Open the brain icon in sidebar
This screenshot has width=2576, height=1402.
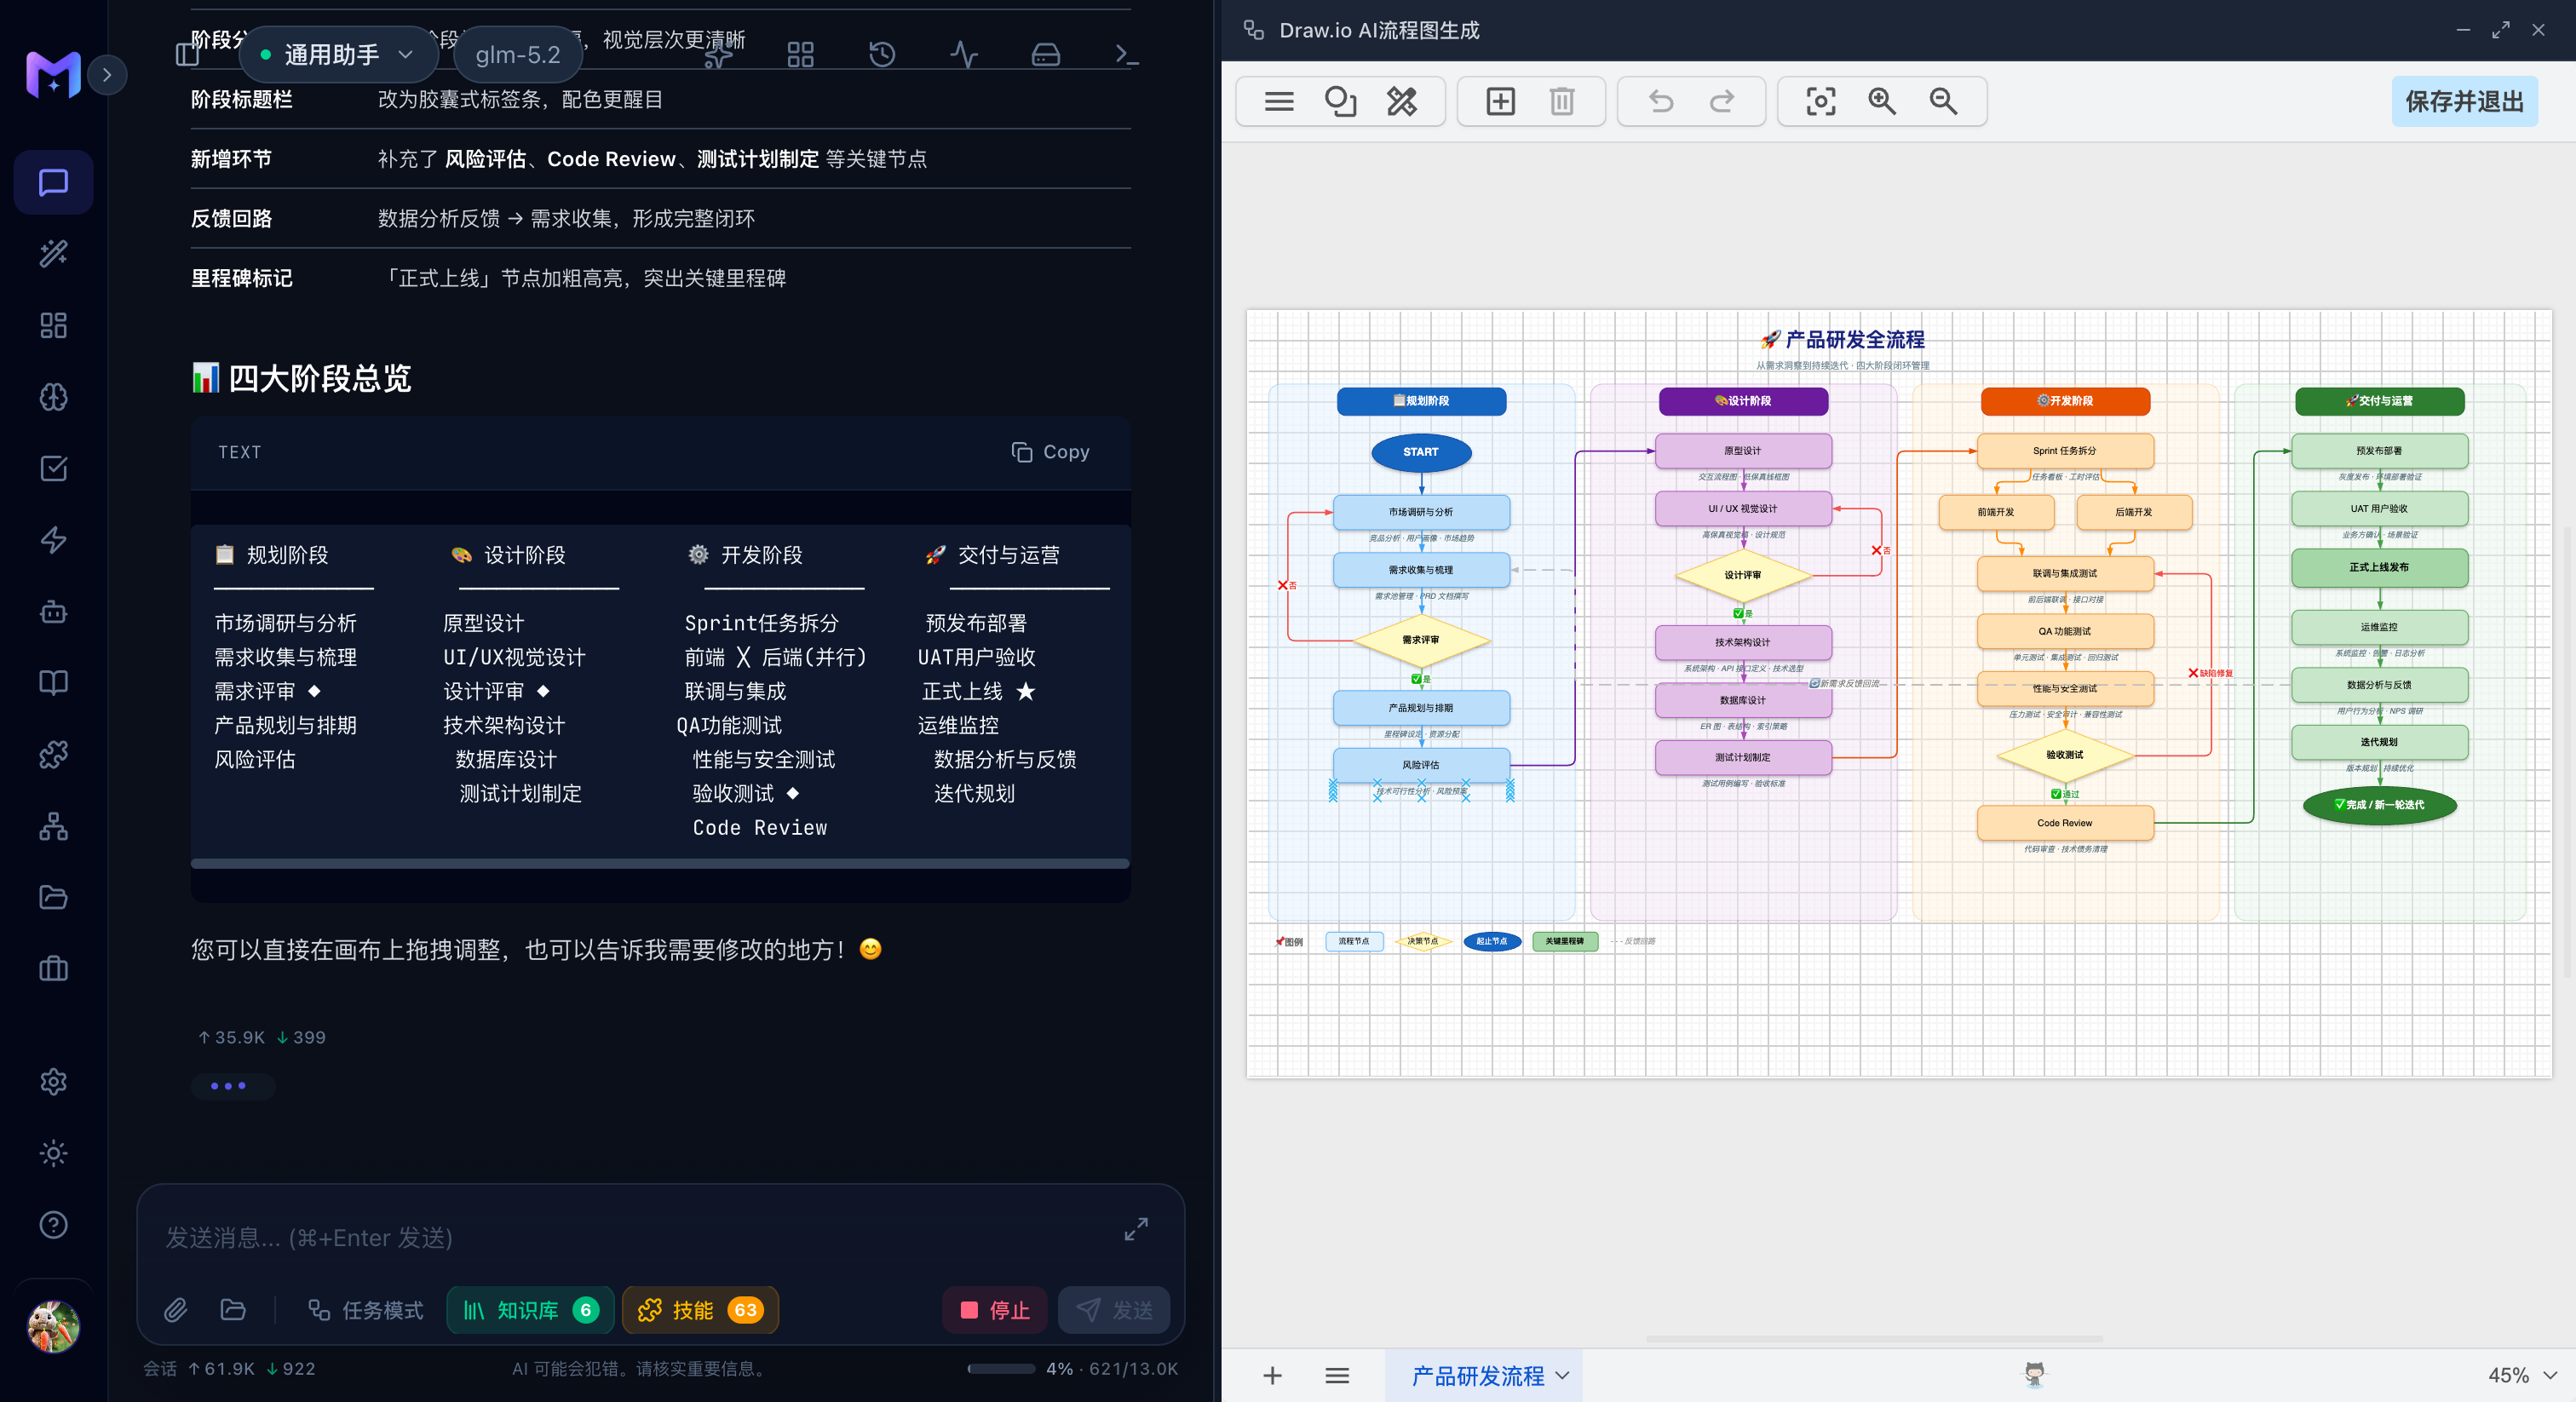pos(53,397)
